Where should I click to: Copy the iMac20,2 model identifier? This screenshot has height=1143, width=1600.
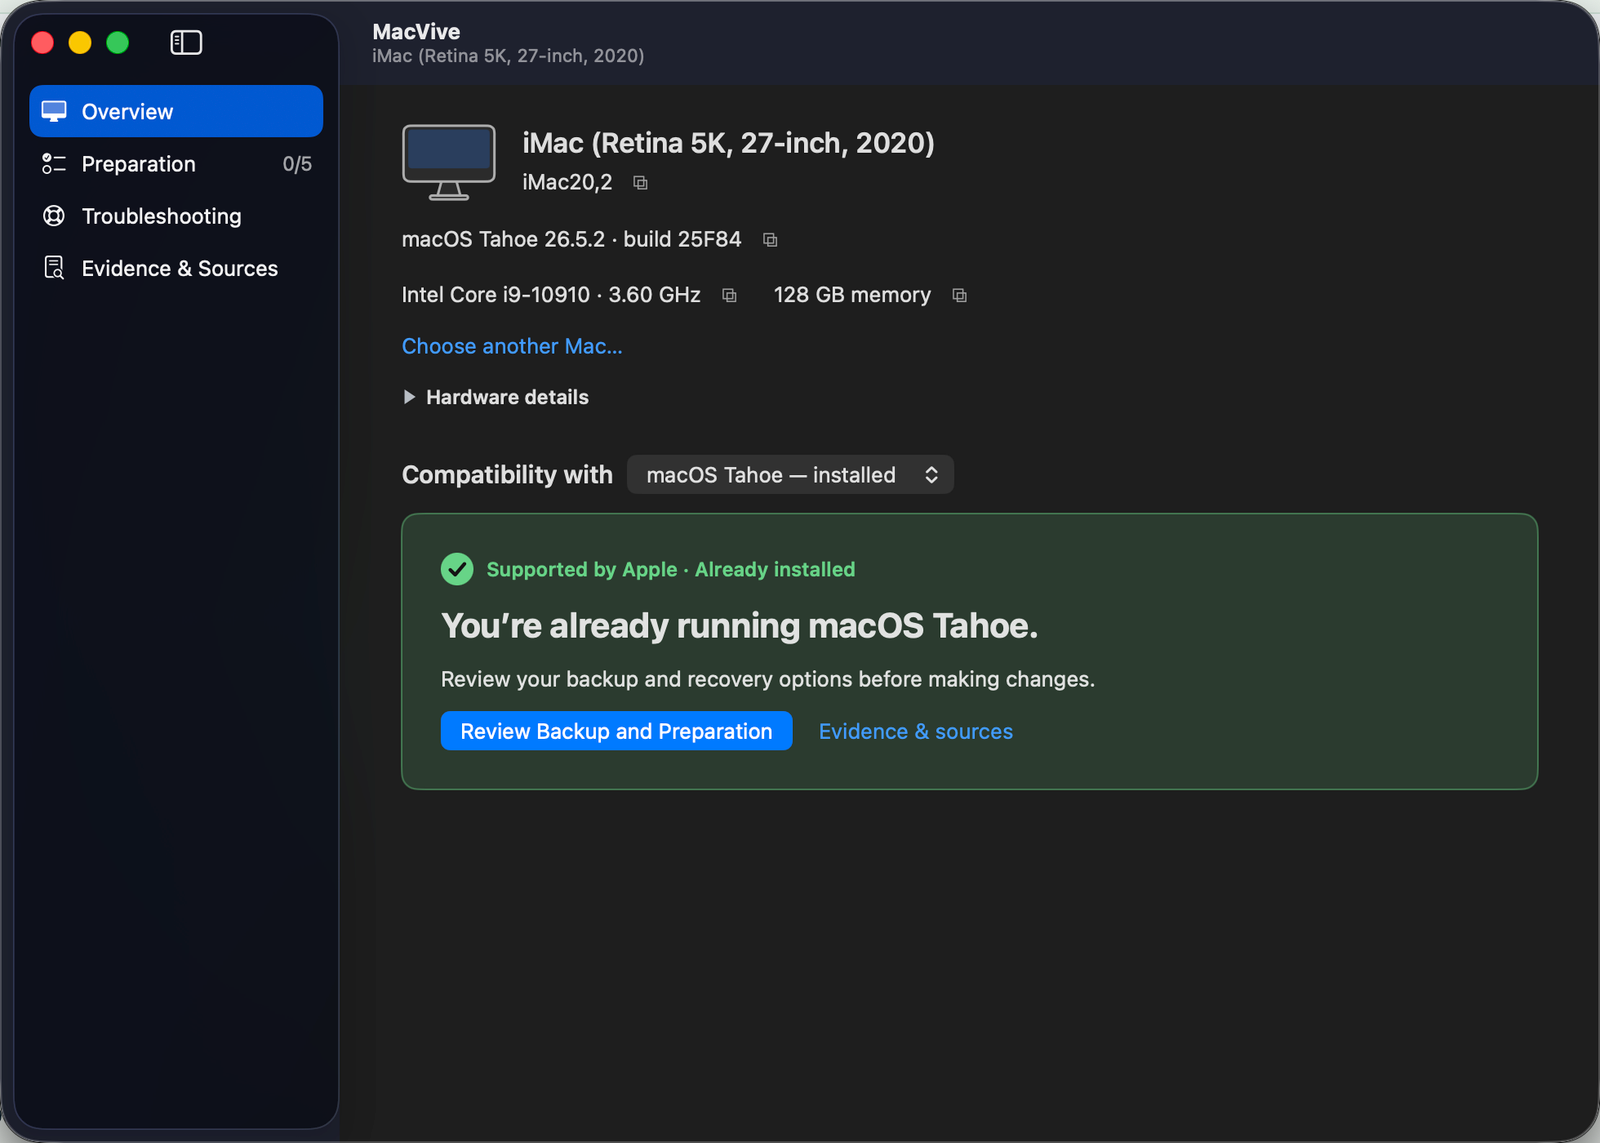641,183
